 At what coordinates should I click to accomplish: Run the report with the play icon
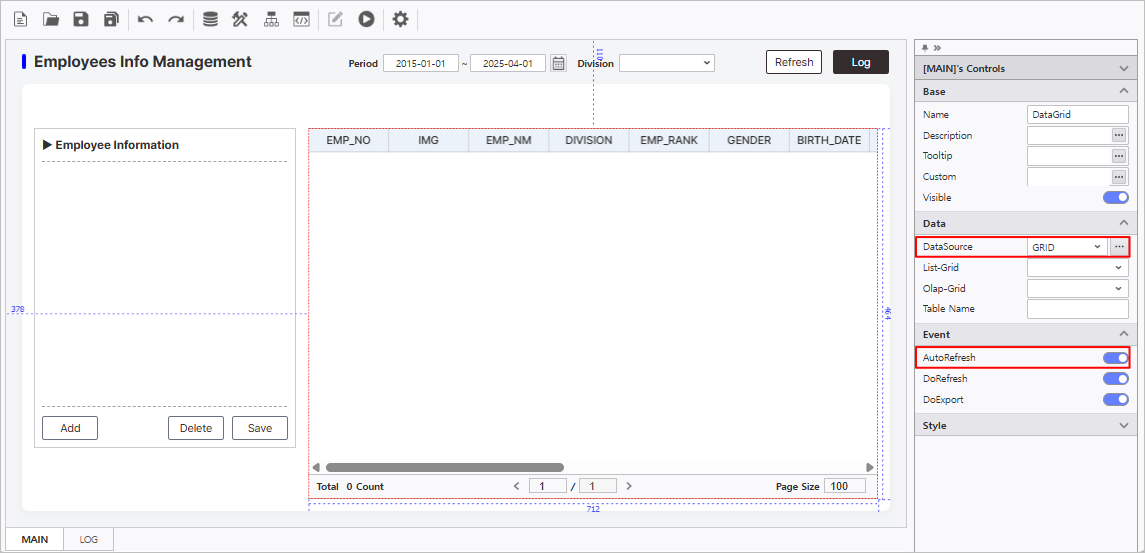tap(366, 20)
